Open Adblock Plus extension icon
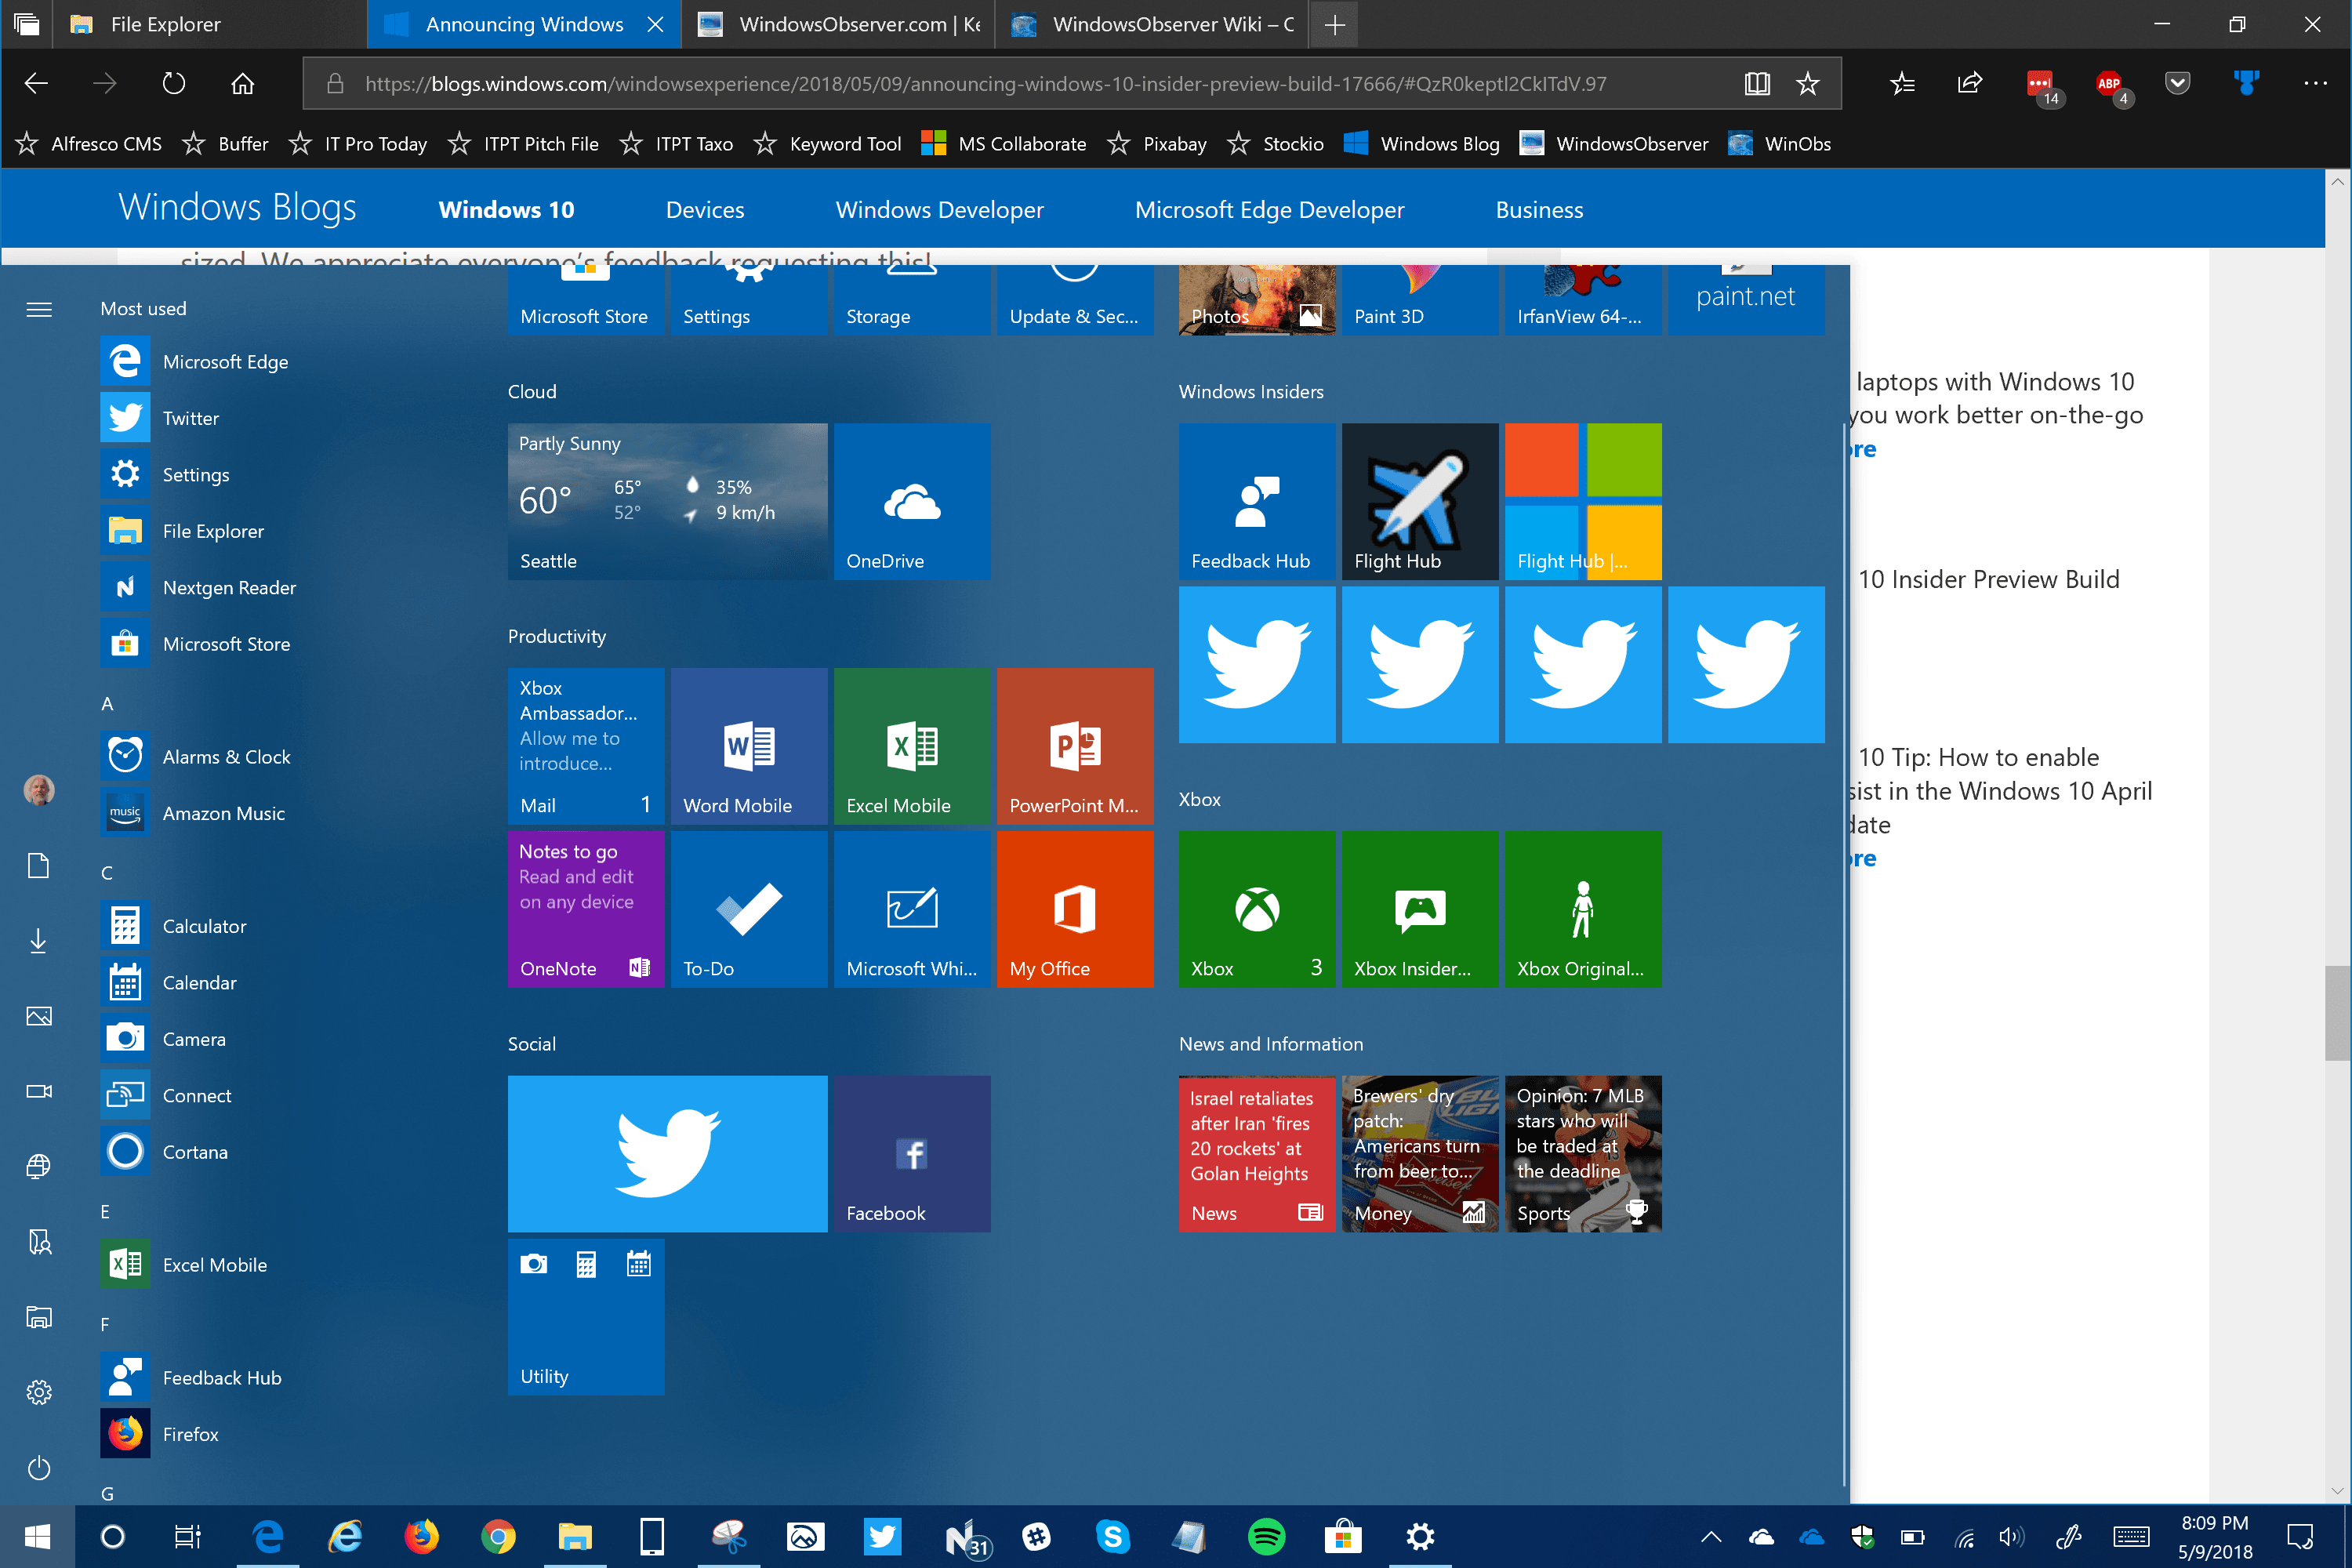 pyautogui.click(x=2108, y=84)
